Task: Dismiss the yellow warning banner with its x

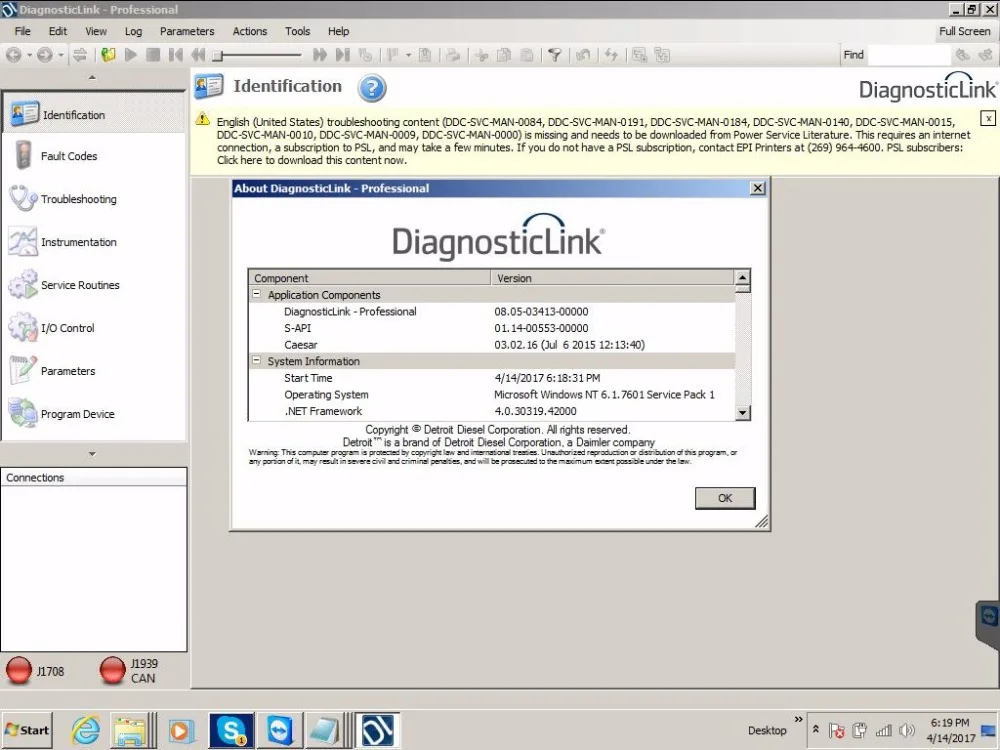Action: coord(987,118)
